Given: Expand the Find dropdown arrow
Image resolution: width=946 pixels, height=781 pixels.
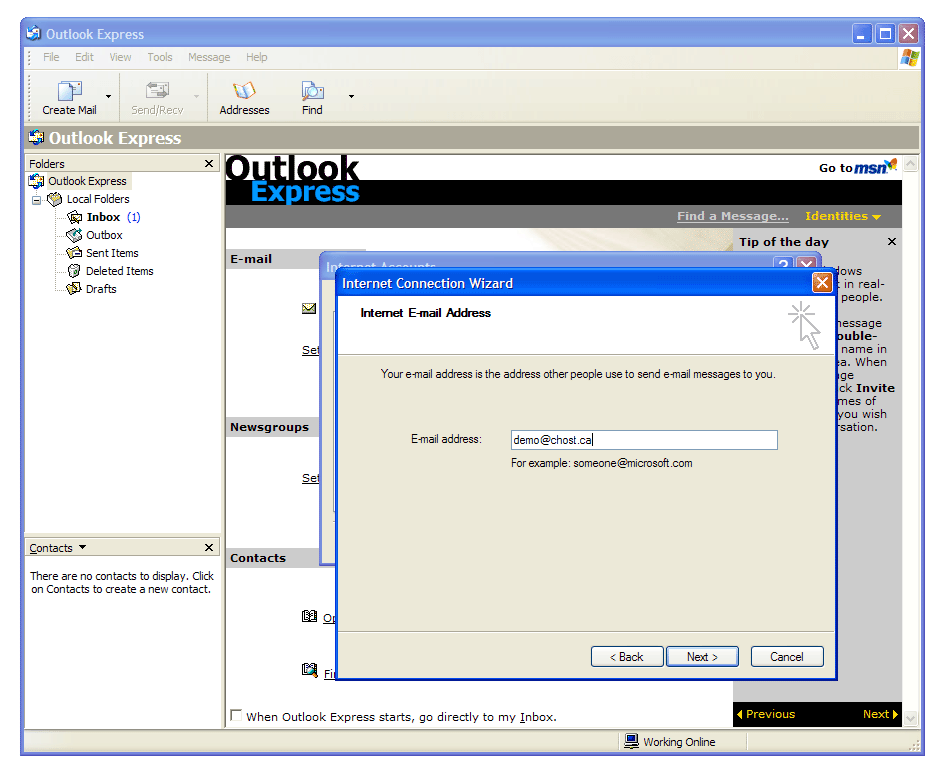Looking at the screenshot, I should [x=351, y=96].
